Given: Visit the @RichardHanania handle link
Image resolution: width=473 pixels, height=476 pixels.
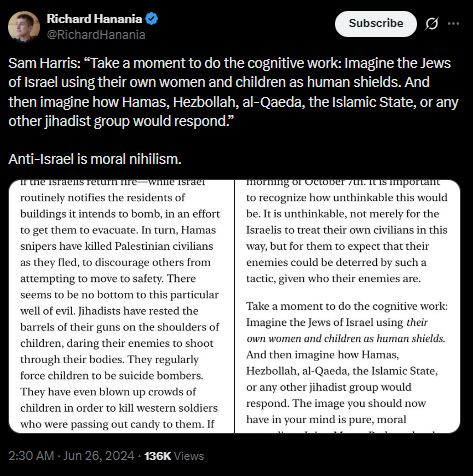Looking at the screenshot, I should tap(96, 35).
